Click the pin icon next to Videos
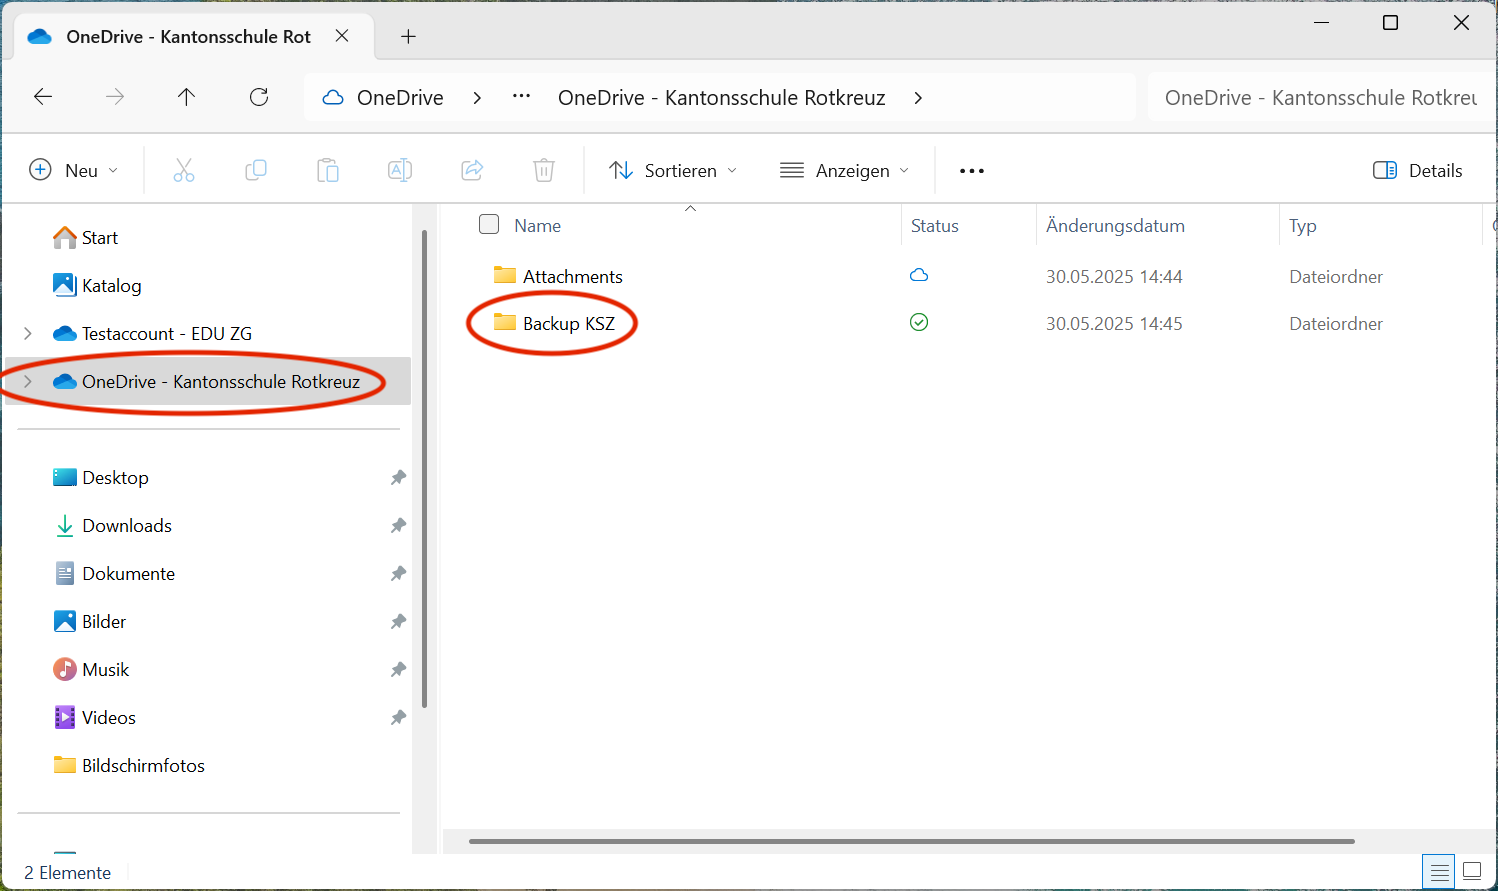Viewport: 1498px width, 891px height. (398, 717)
